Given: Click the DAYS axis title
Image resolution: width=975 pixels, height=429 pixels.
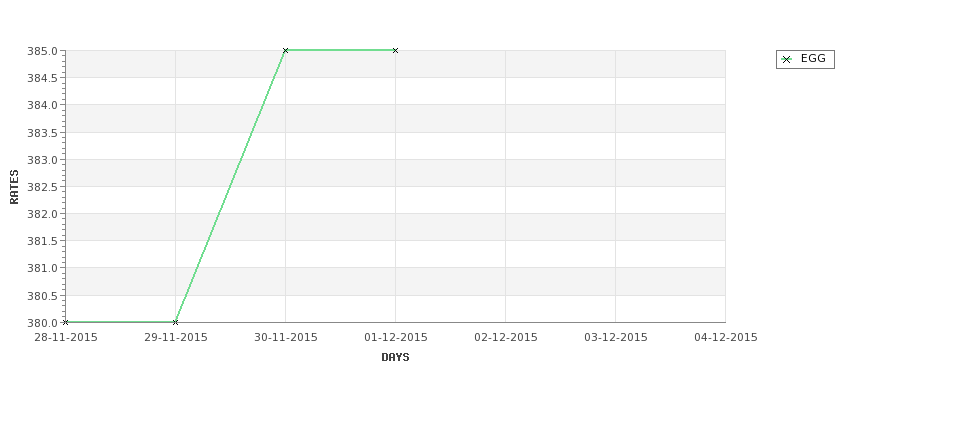Looking at the screenshot, I should point(395,358).
